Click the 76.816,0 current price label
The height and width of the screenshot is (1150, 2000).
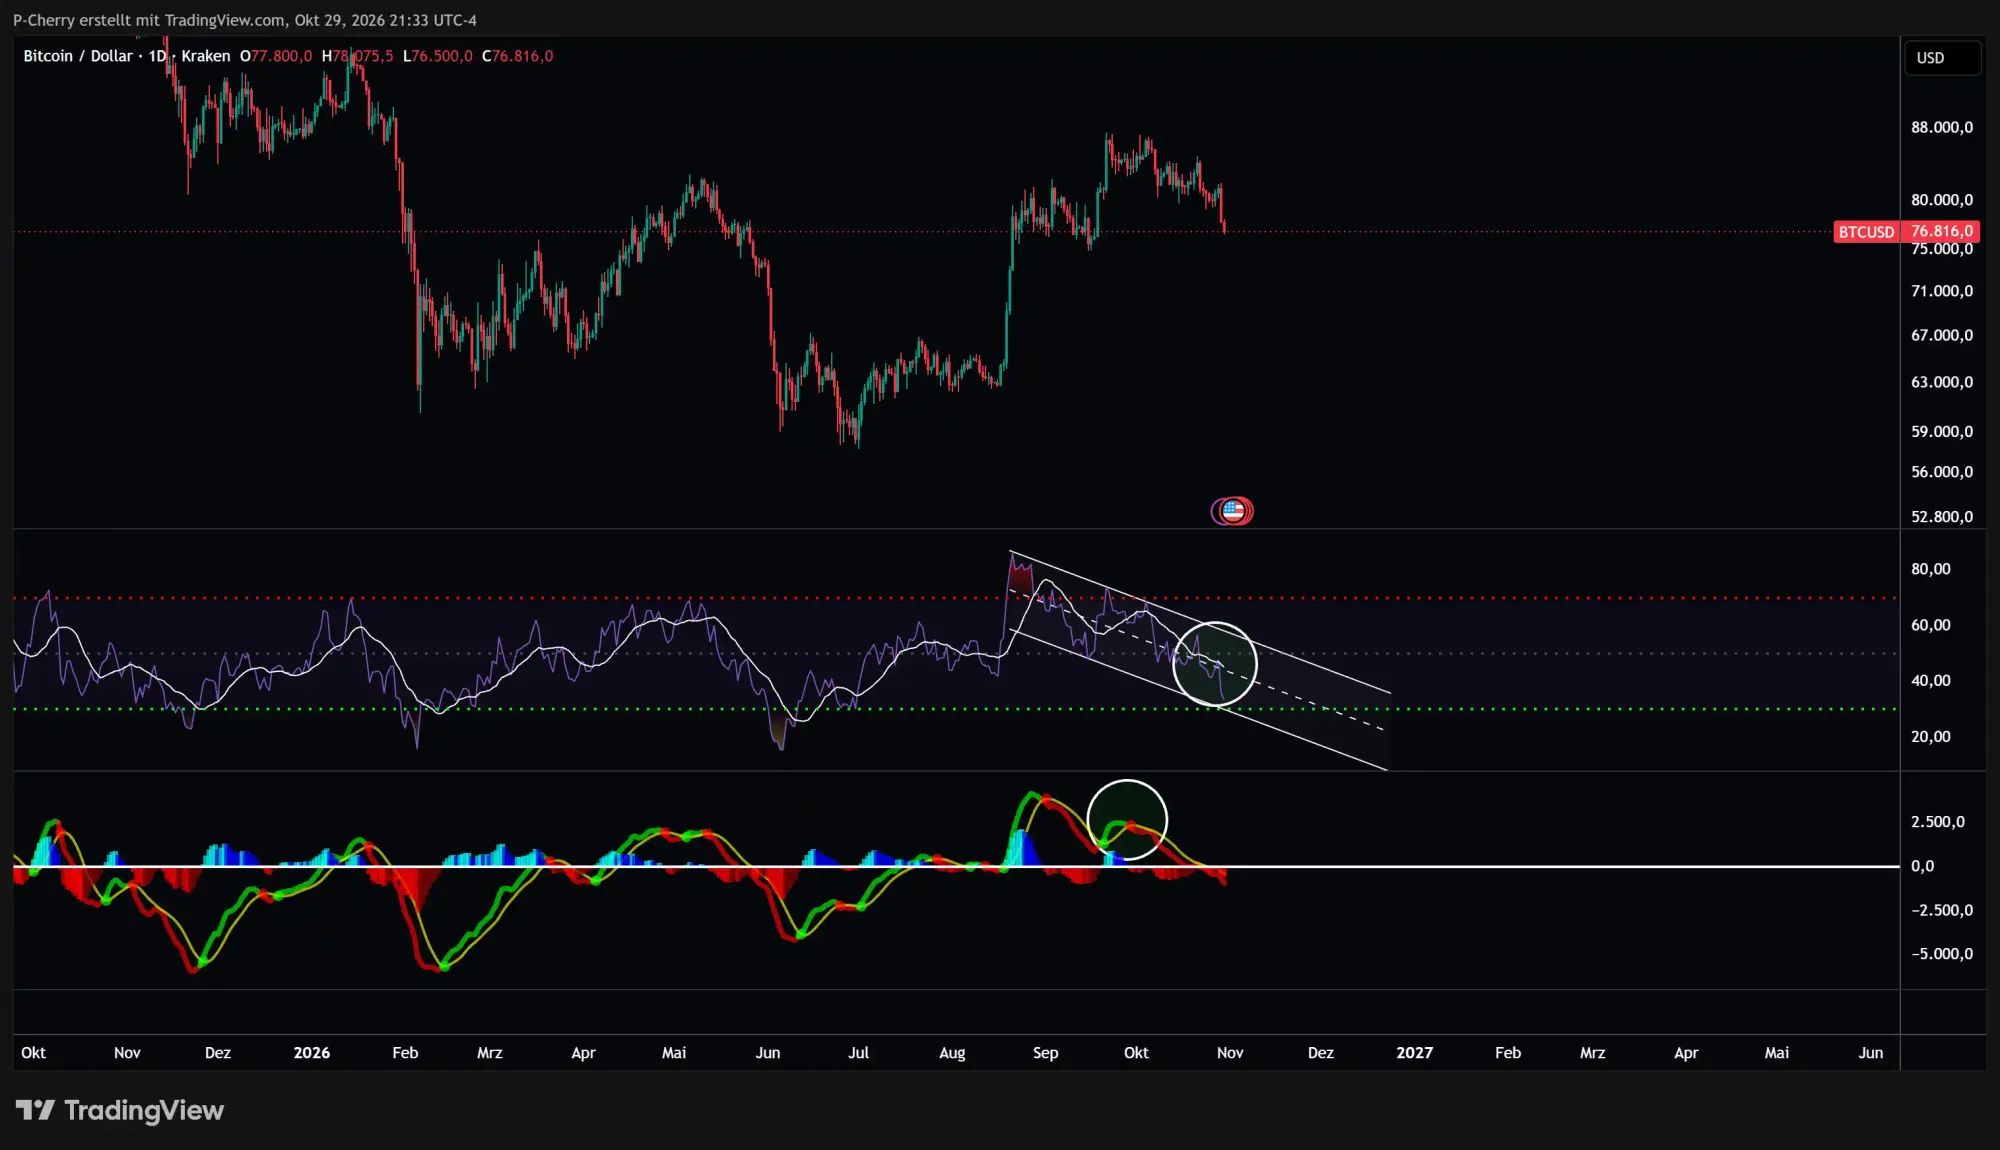(x=1942, y=232)
